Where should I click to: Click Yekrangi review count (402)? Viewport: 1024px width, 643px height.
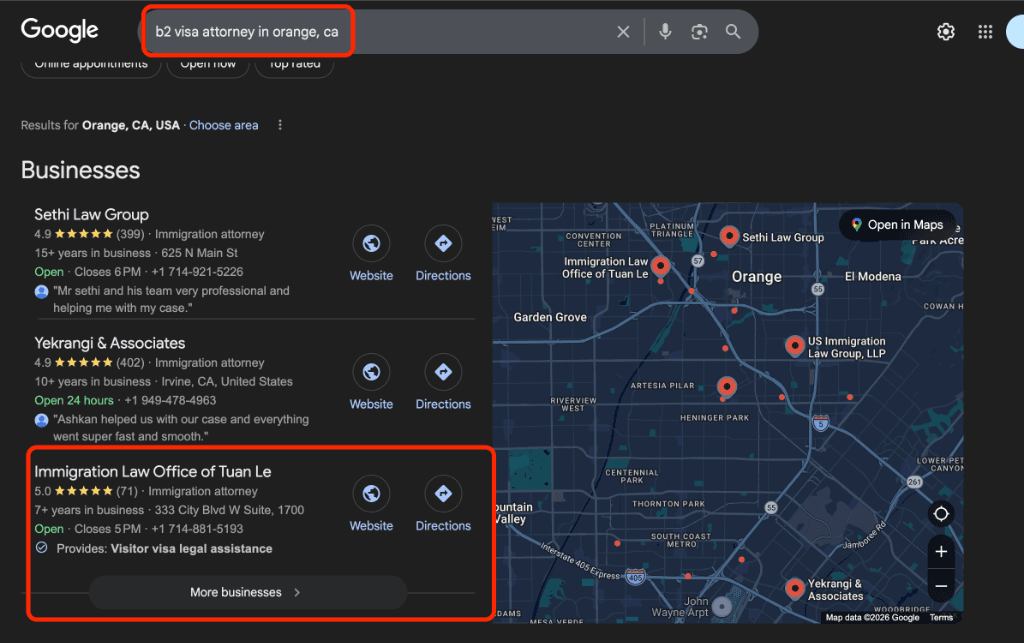130,363
